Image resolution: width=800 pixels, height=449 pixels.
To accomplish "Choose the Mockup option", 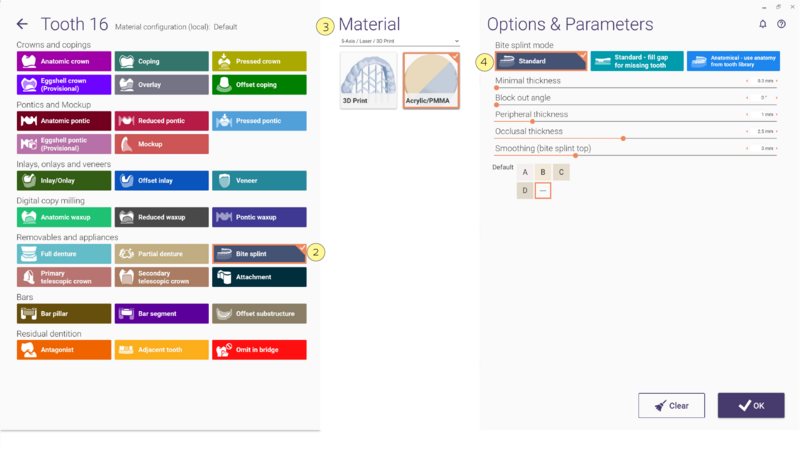I will pos(162,144).
